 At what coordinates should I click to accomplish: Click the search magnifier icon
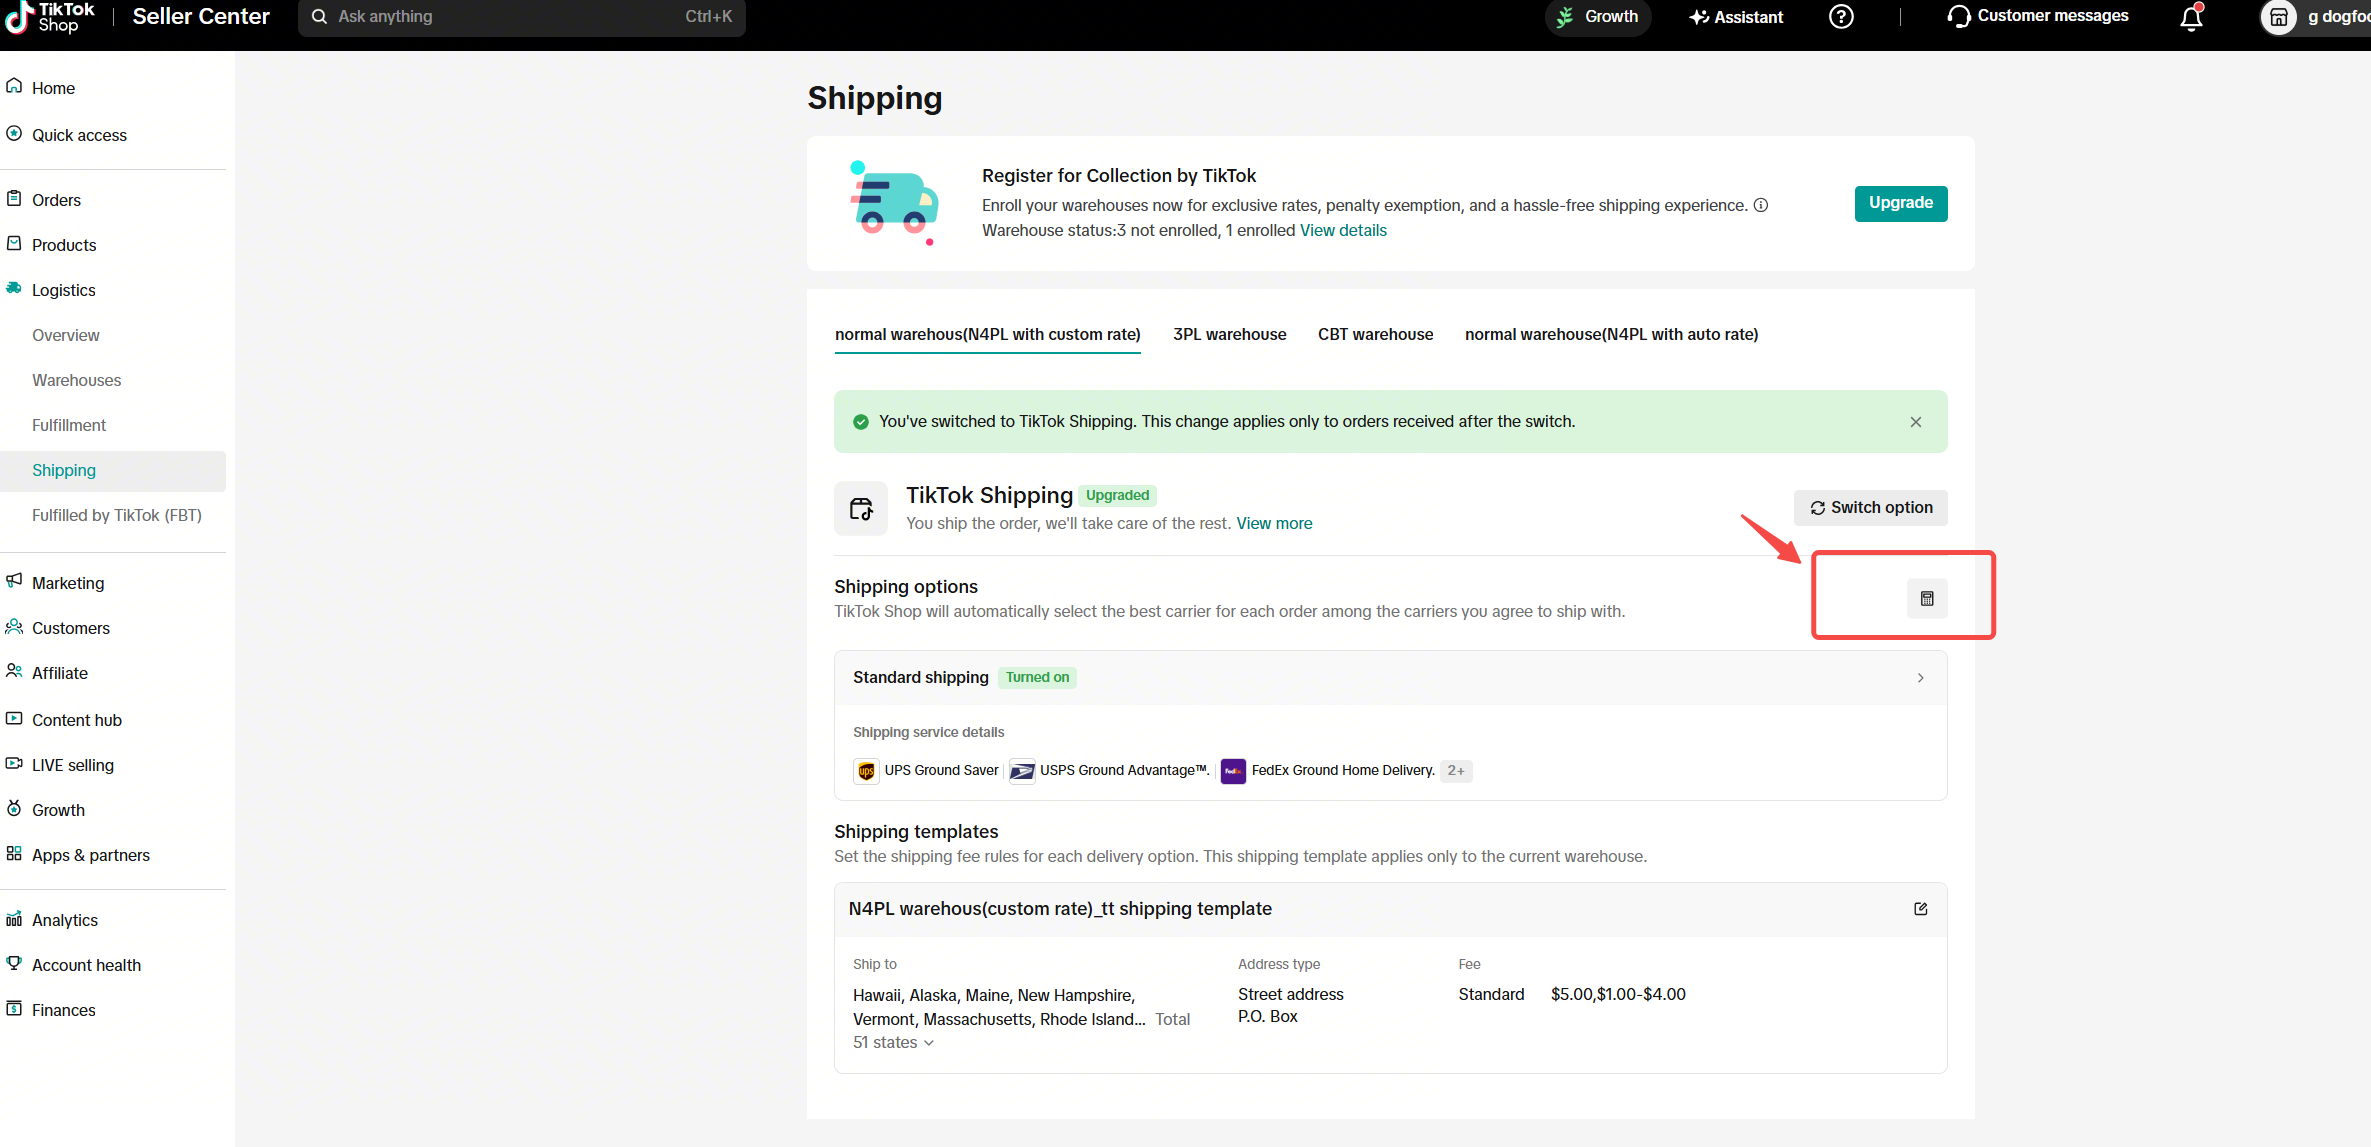point(319,17)
